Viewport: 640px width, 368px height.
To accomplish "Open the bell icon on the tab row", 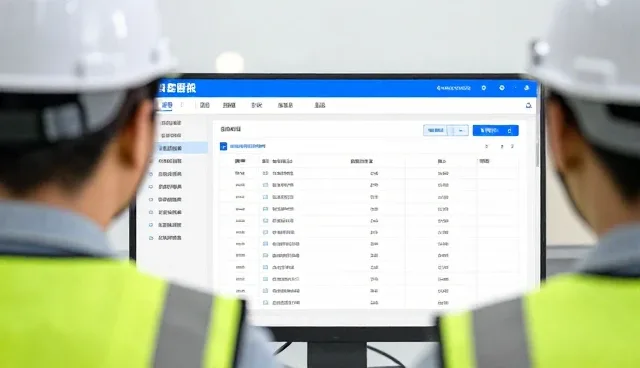I will click(x=529, y=106).
